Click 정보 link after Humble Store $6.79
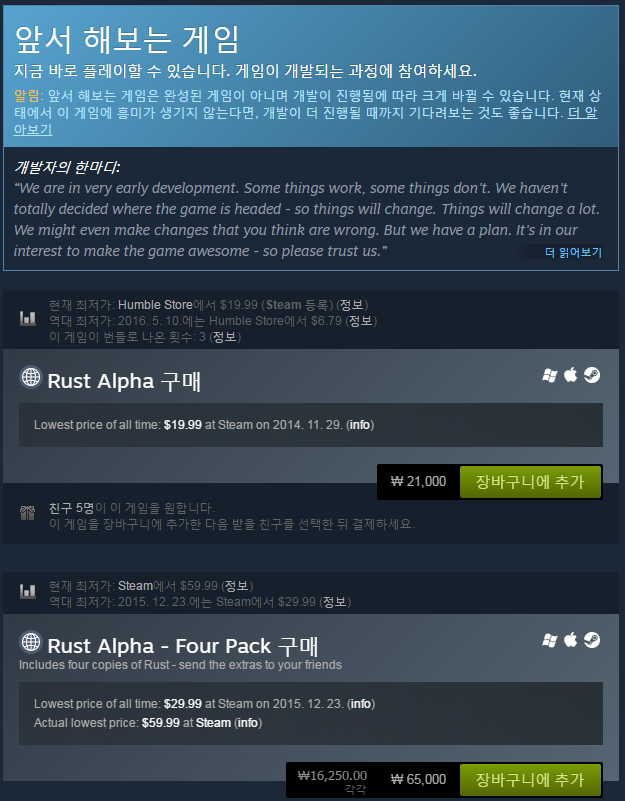The image size is (625, 801). point(360,321)
